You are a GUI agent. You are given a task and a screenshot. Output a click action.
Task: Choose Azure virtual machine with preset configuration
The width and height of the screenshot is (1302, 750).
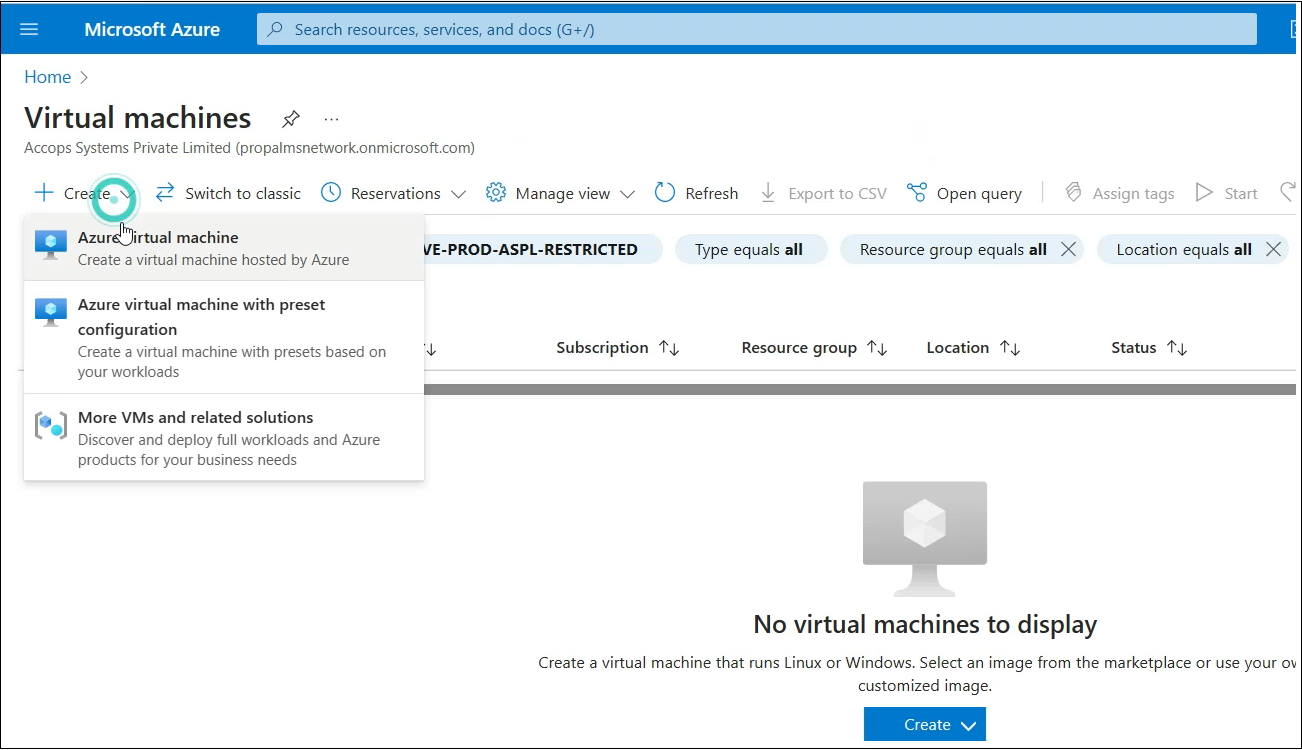point(224,337)
